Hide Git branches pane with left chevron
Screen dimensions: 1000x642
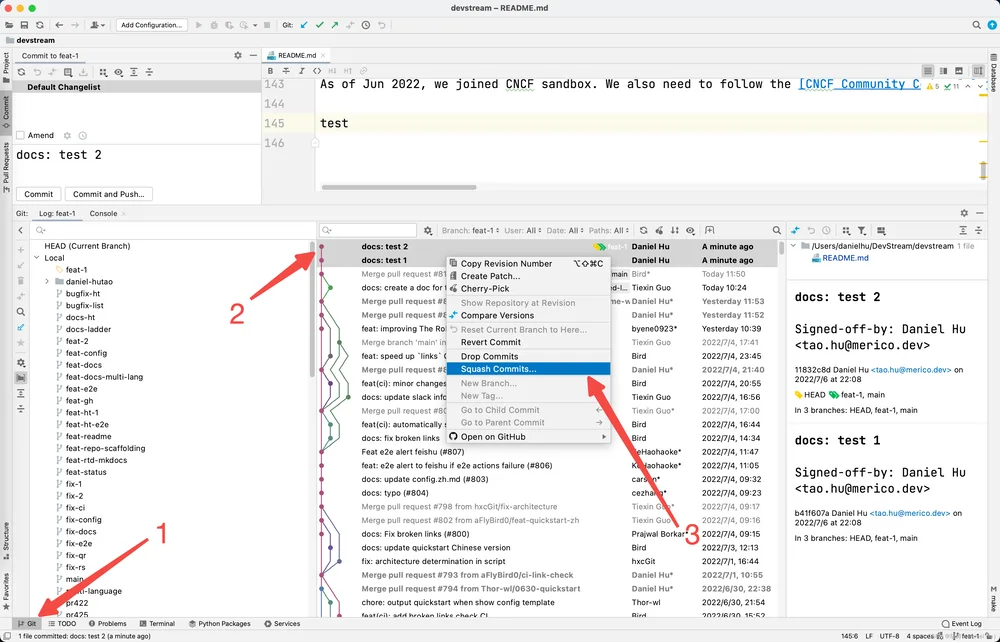pyautogui.click(x=20, y=230)
